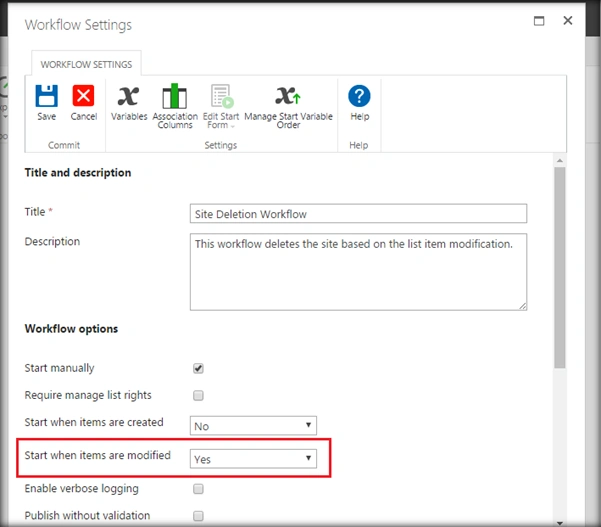The image size is (601, 527).
Task: Click the Edit Start Form icon
Action: click(x=222, y=96)
